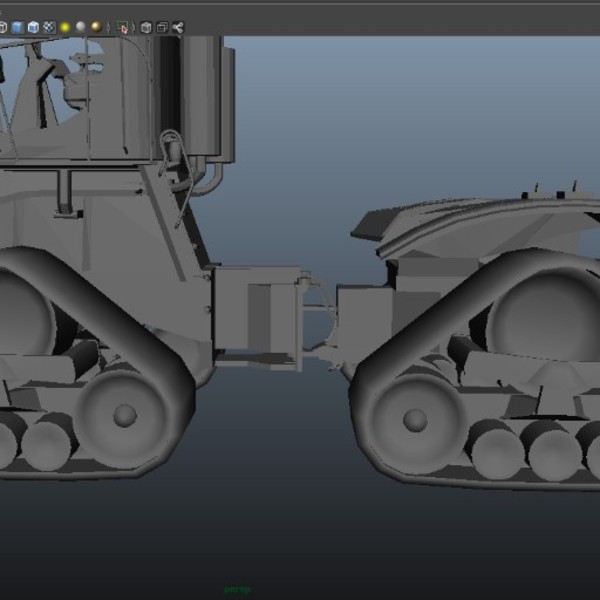
Task: Toggle textured display checker icon
Action: (49, 28)
